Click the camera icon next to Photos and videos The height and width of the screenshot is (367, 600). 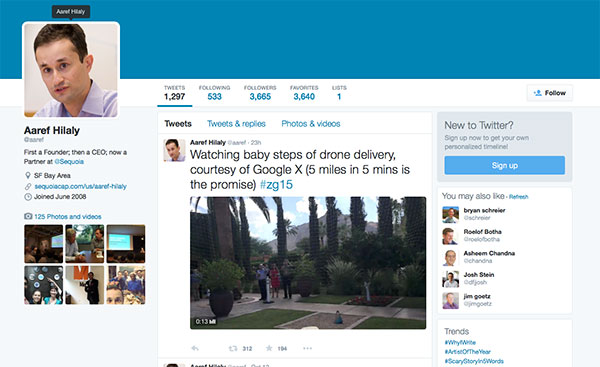click(x=28, y=217)
